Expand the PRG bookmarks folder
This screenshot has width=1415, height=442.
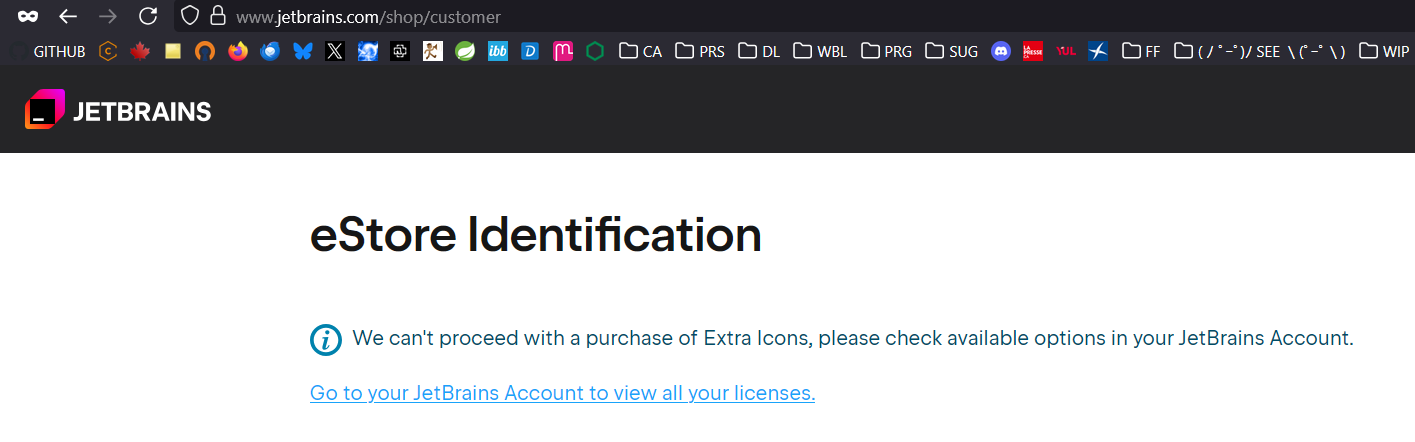point(886,51)
